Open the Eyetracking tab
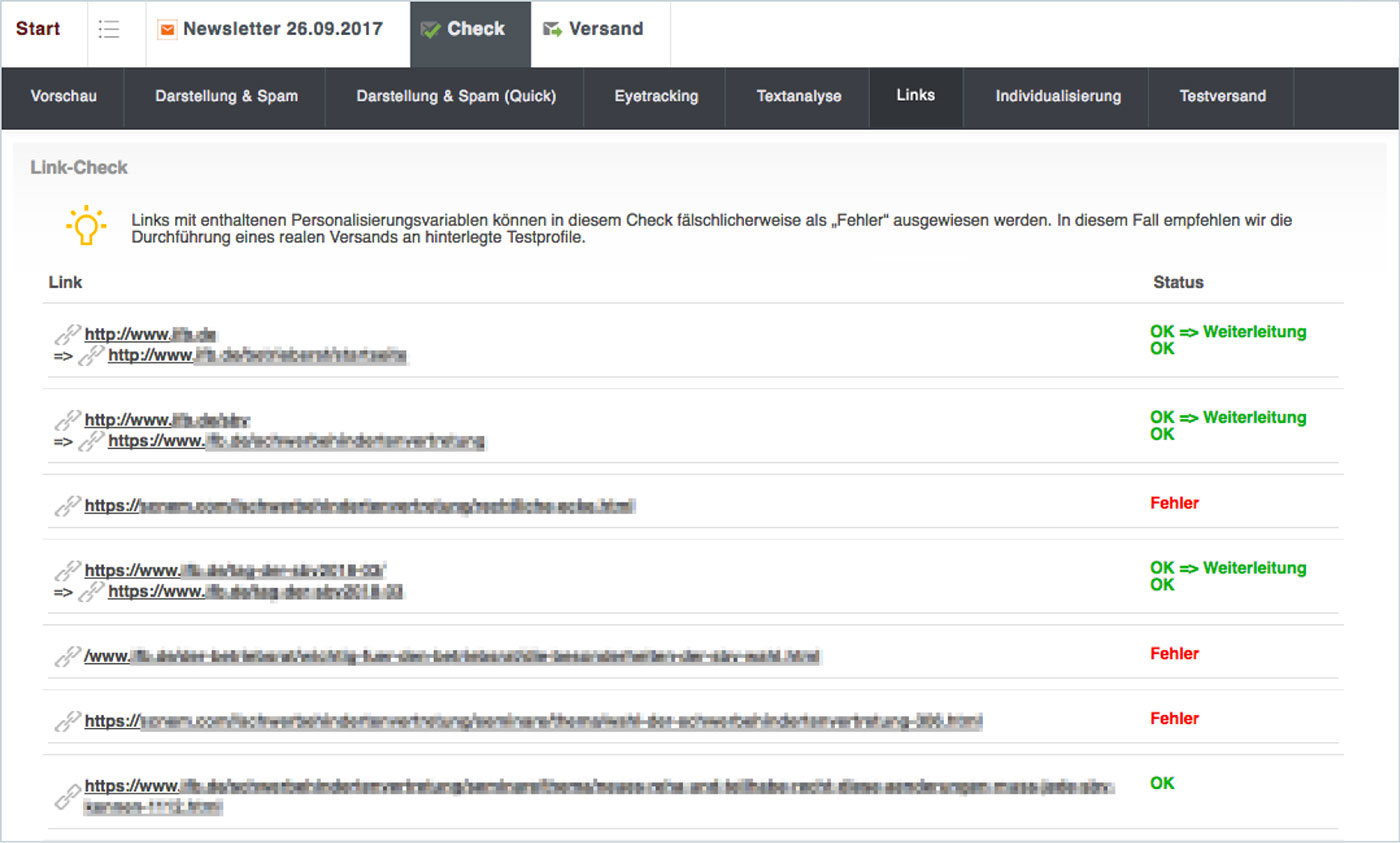The height and width of the screenshot is (843, 1400). tap(656, 97)
